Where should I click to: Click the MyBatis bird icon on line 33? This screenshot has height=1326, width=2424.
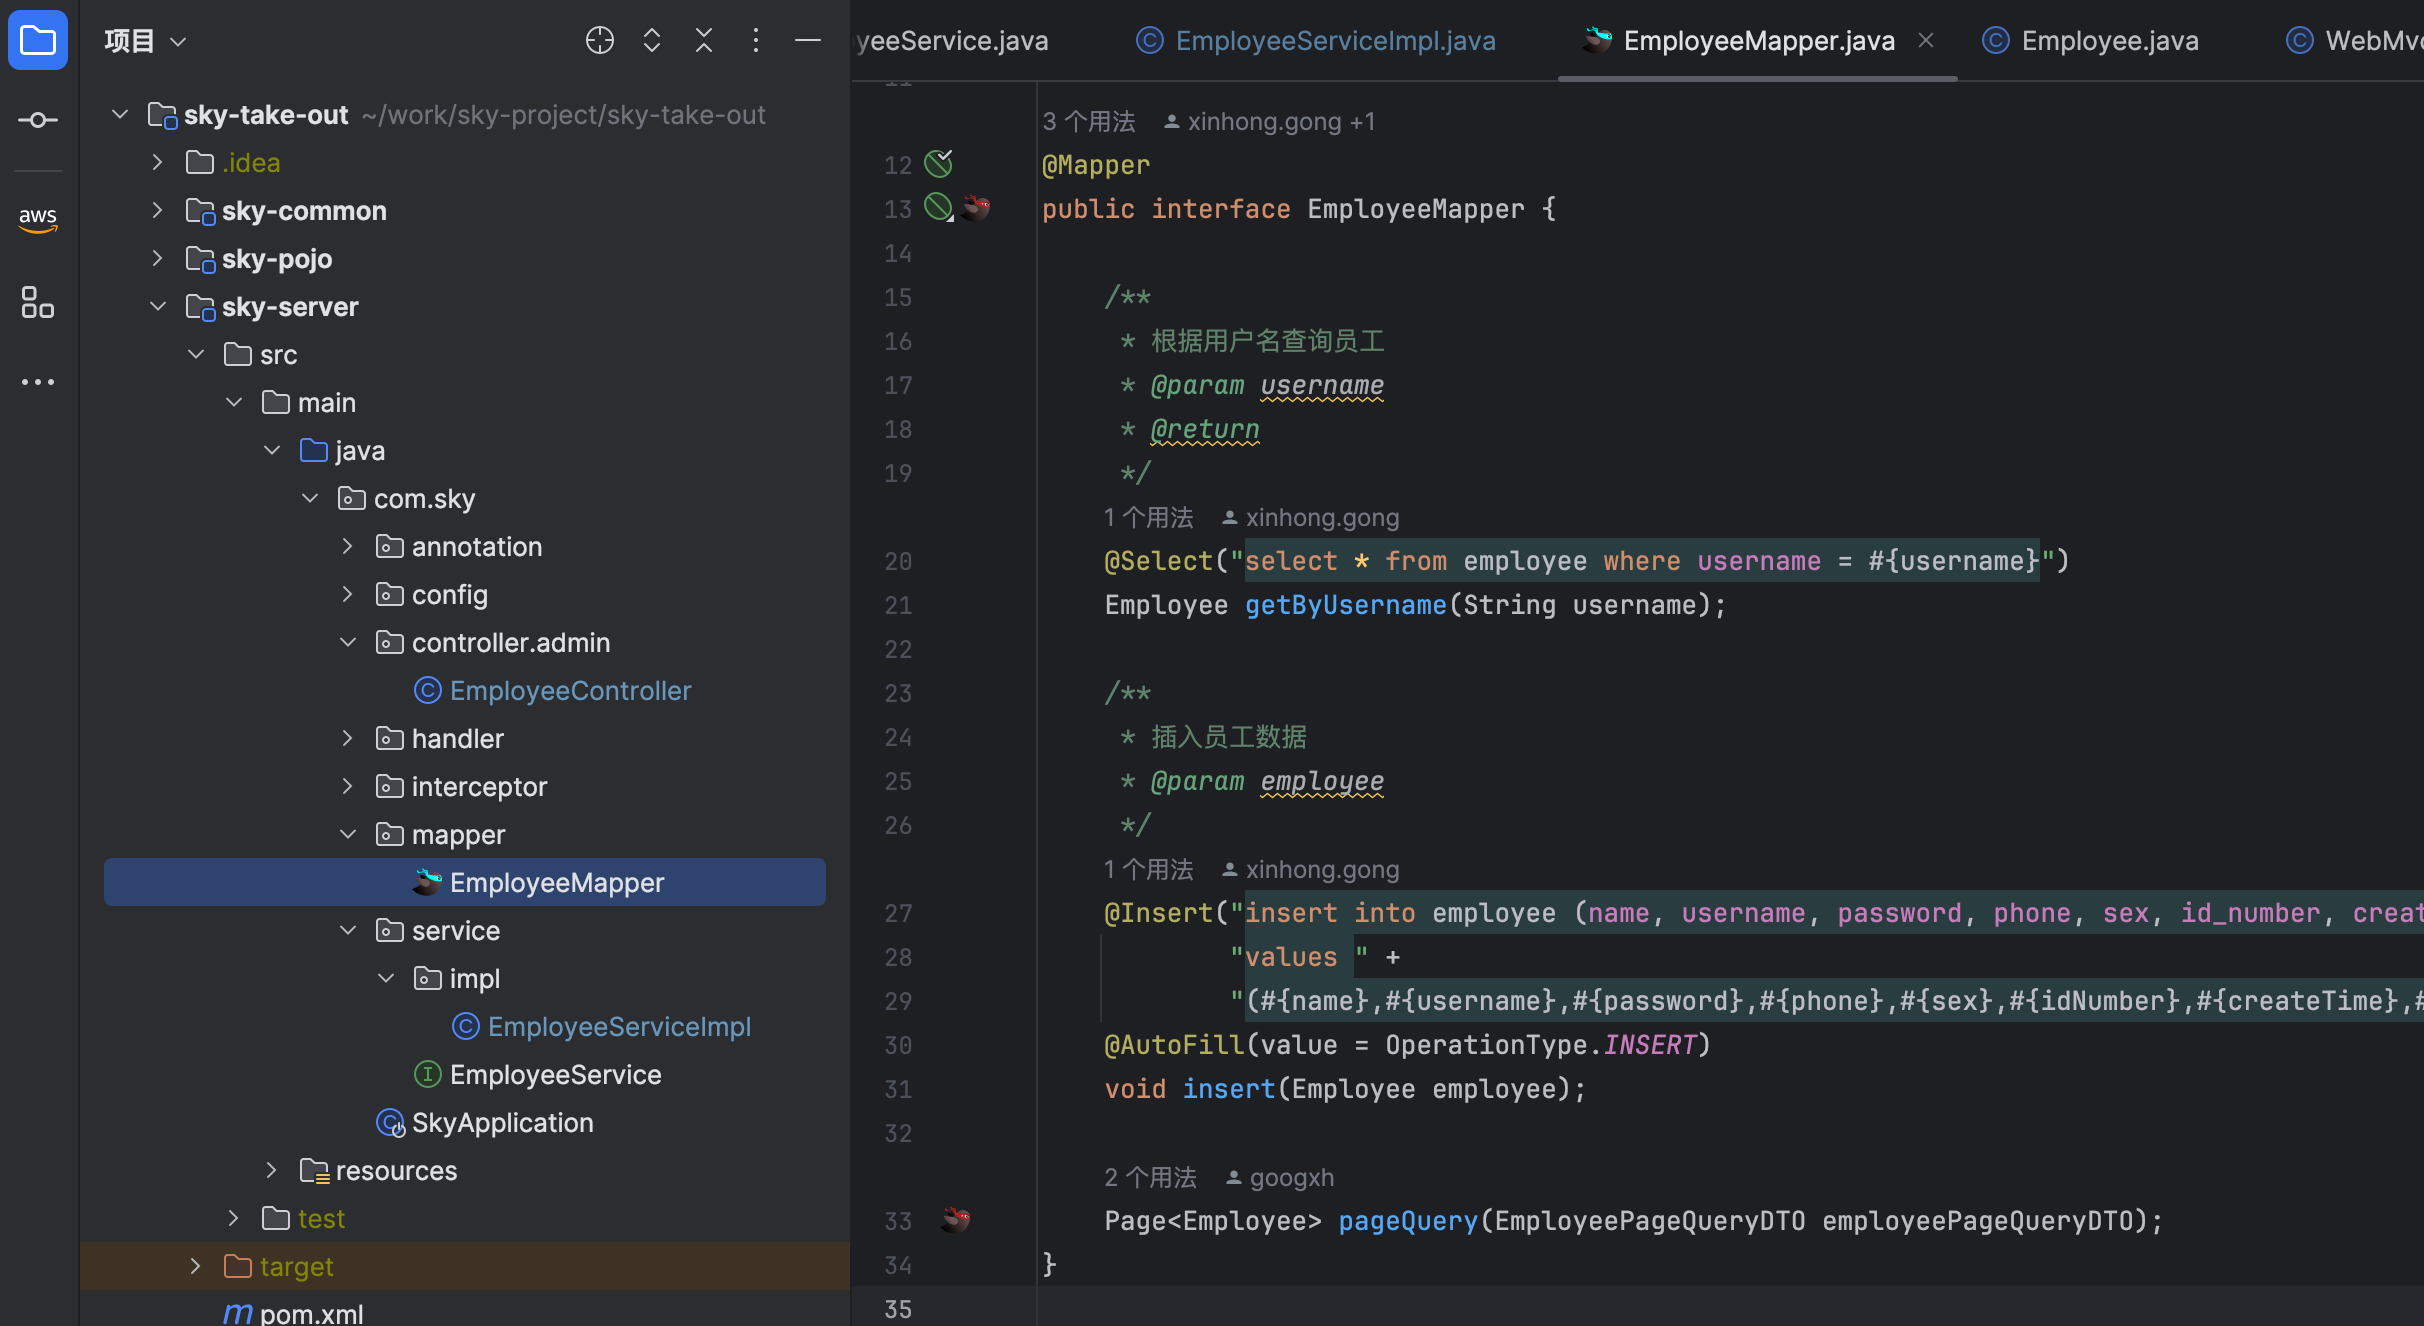(956, 1219)
